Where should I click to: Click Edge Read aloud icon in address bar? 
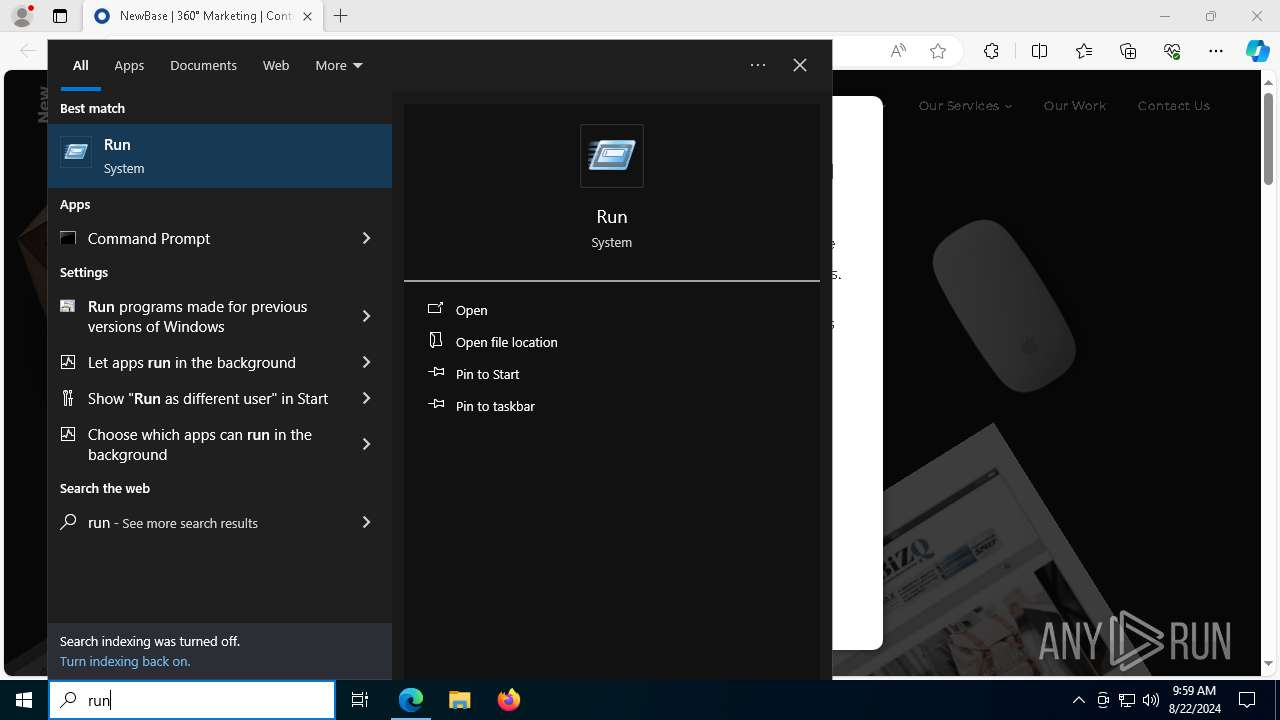[x=898, y=51]
